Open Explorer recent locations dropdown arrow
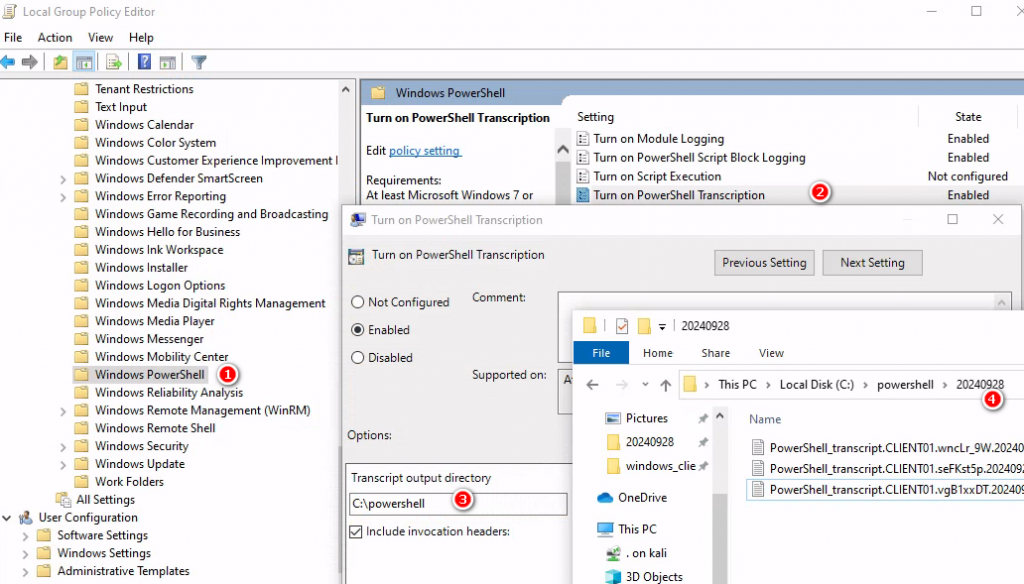 tap(645, 385)
